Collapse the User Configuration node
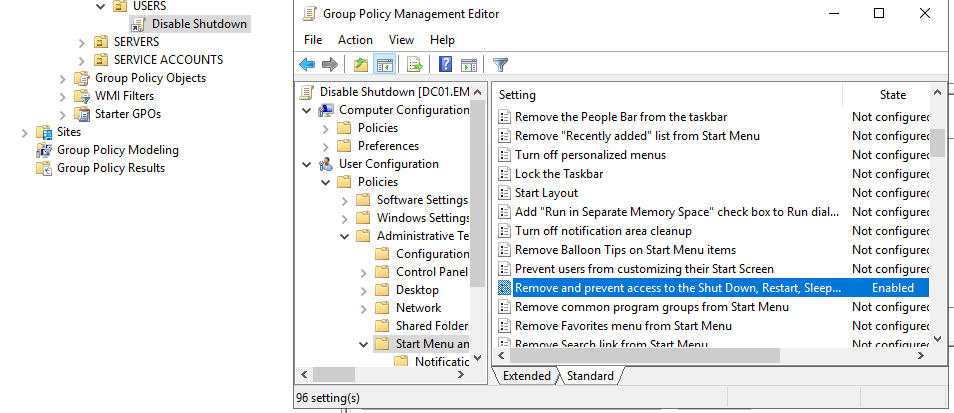954x413 pixels. [x=309, y=164]
